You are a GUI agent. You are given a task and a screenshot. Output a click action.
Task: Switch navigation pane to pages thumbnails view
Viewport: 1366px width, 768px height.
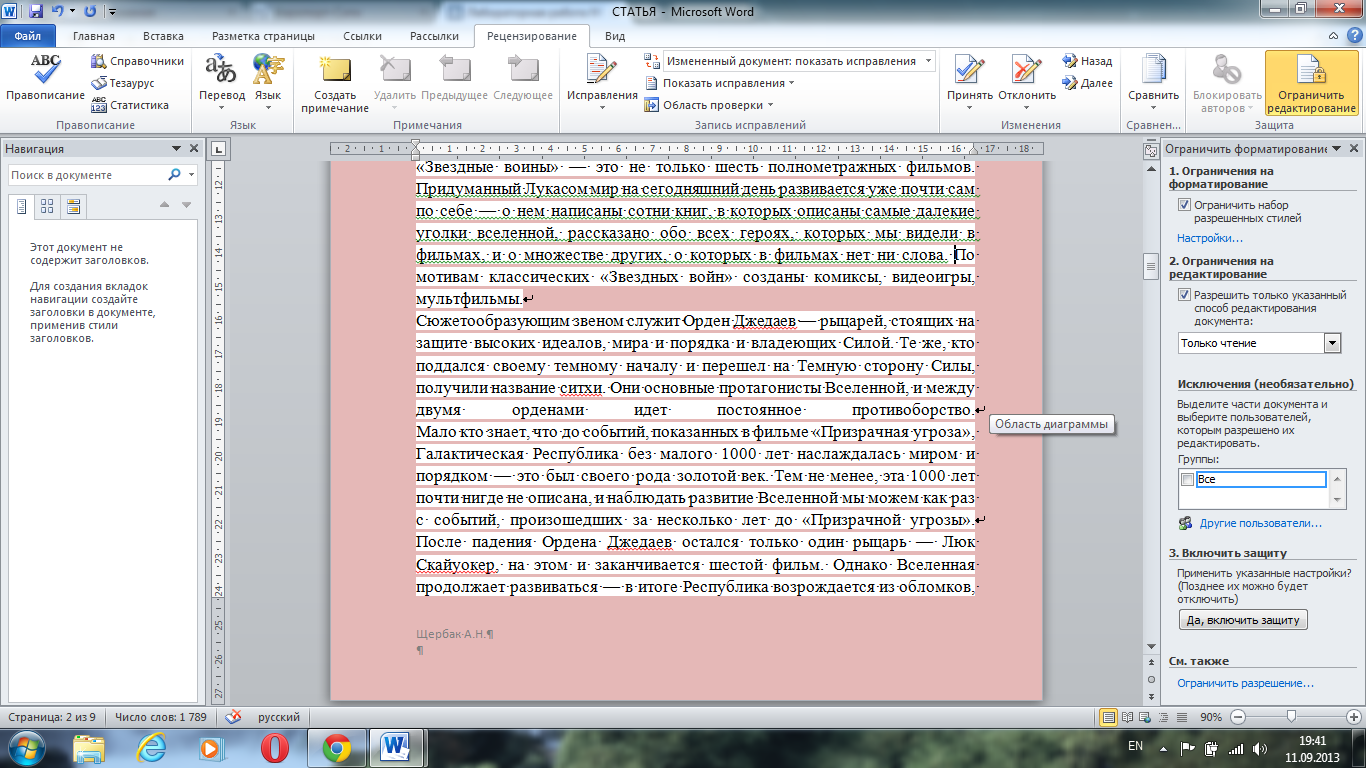(x=47, y=206)
